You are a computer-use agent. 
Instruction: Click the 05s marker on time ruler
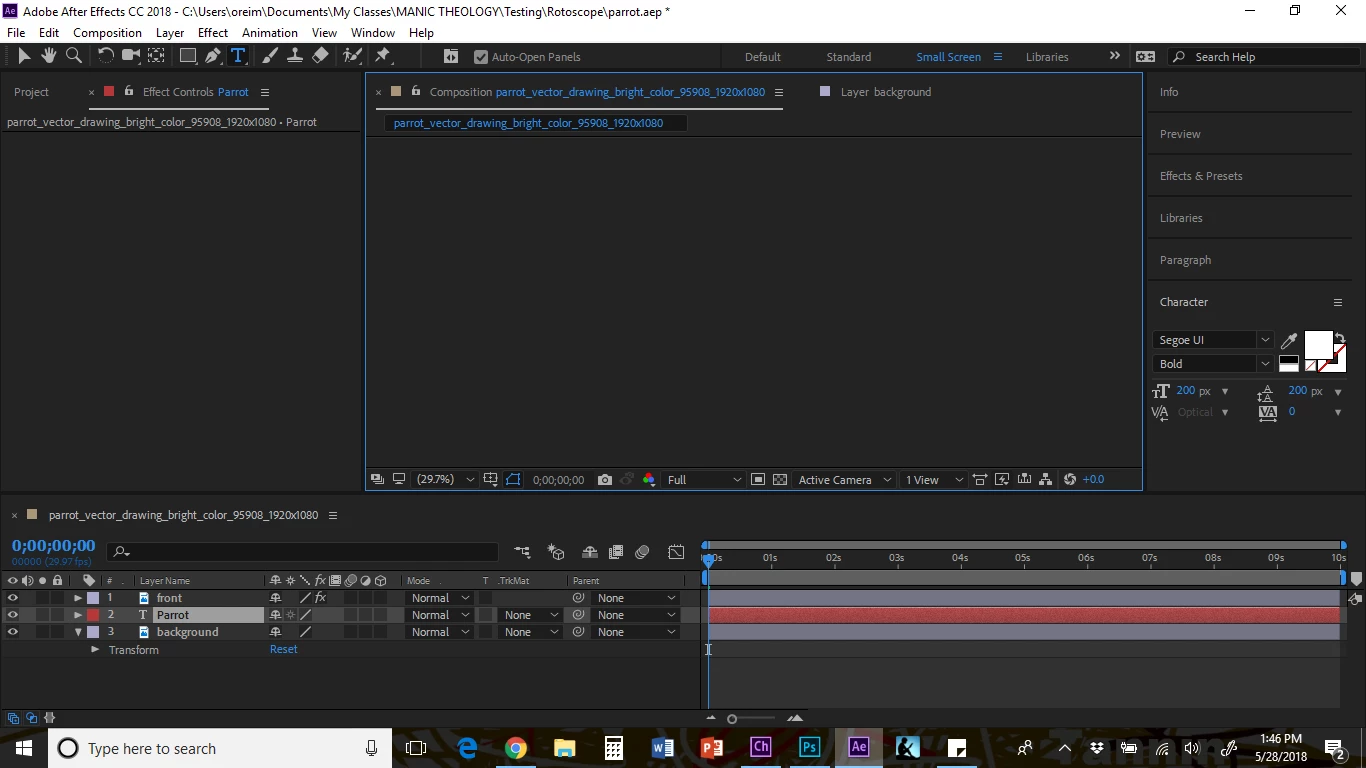click(x=1022, y=558)
